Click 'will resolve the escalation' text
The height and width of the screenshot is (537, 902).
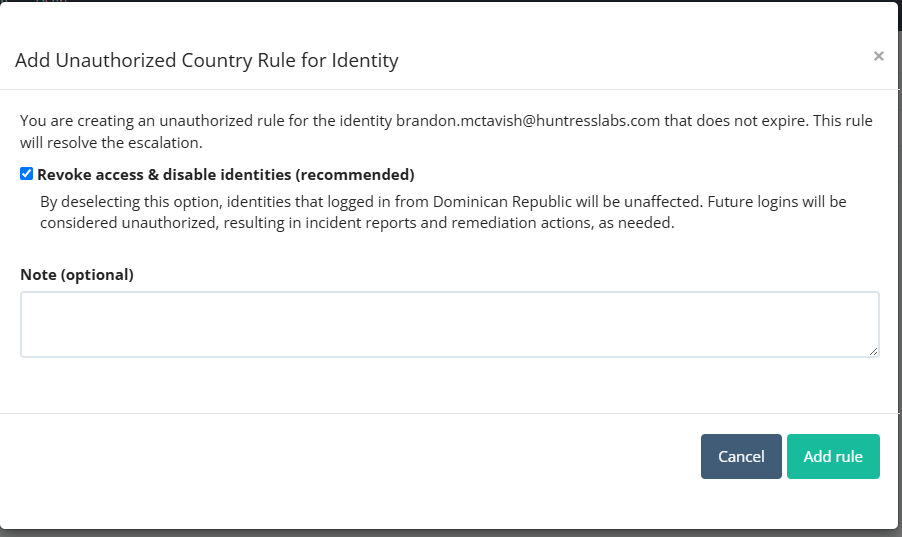(x=110, y=143)
